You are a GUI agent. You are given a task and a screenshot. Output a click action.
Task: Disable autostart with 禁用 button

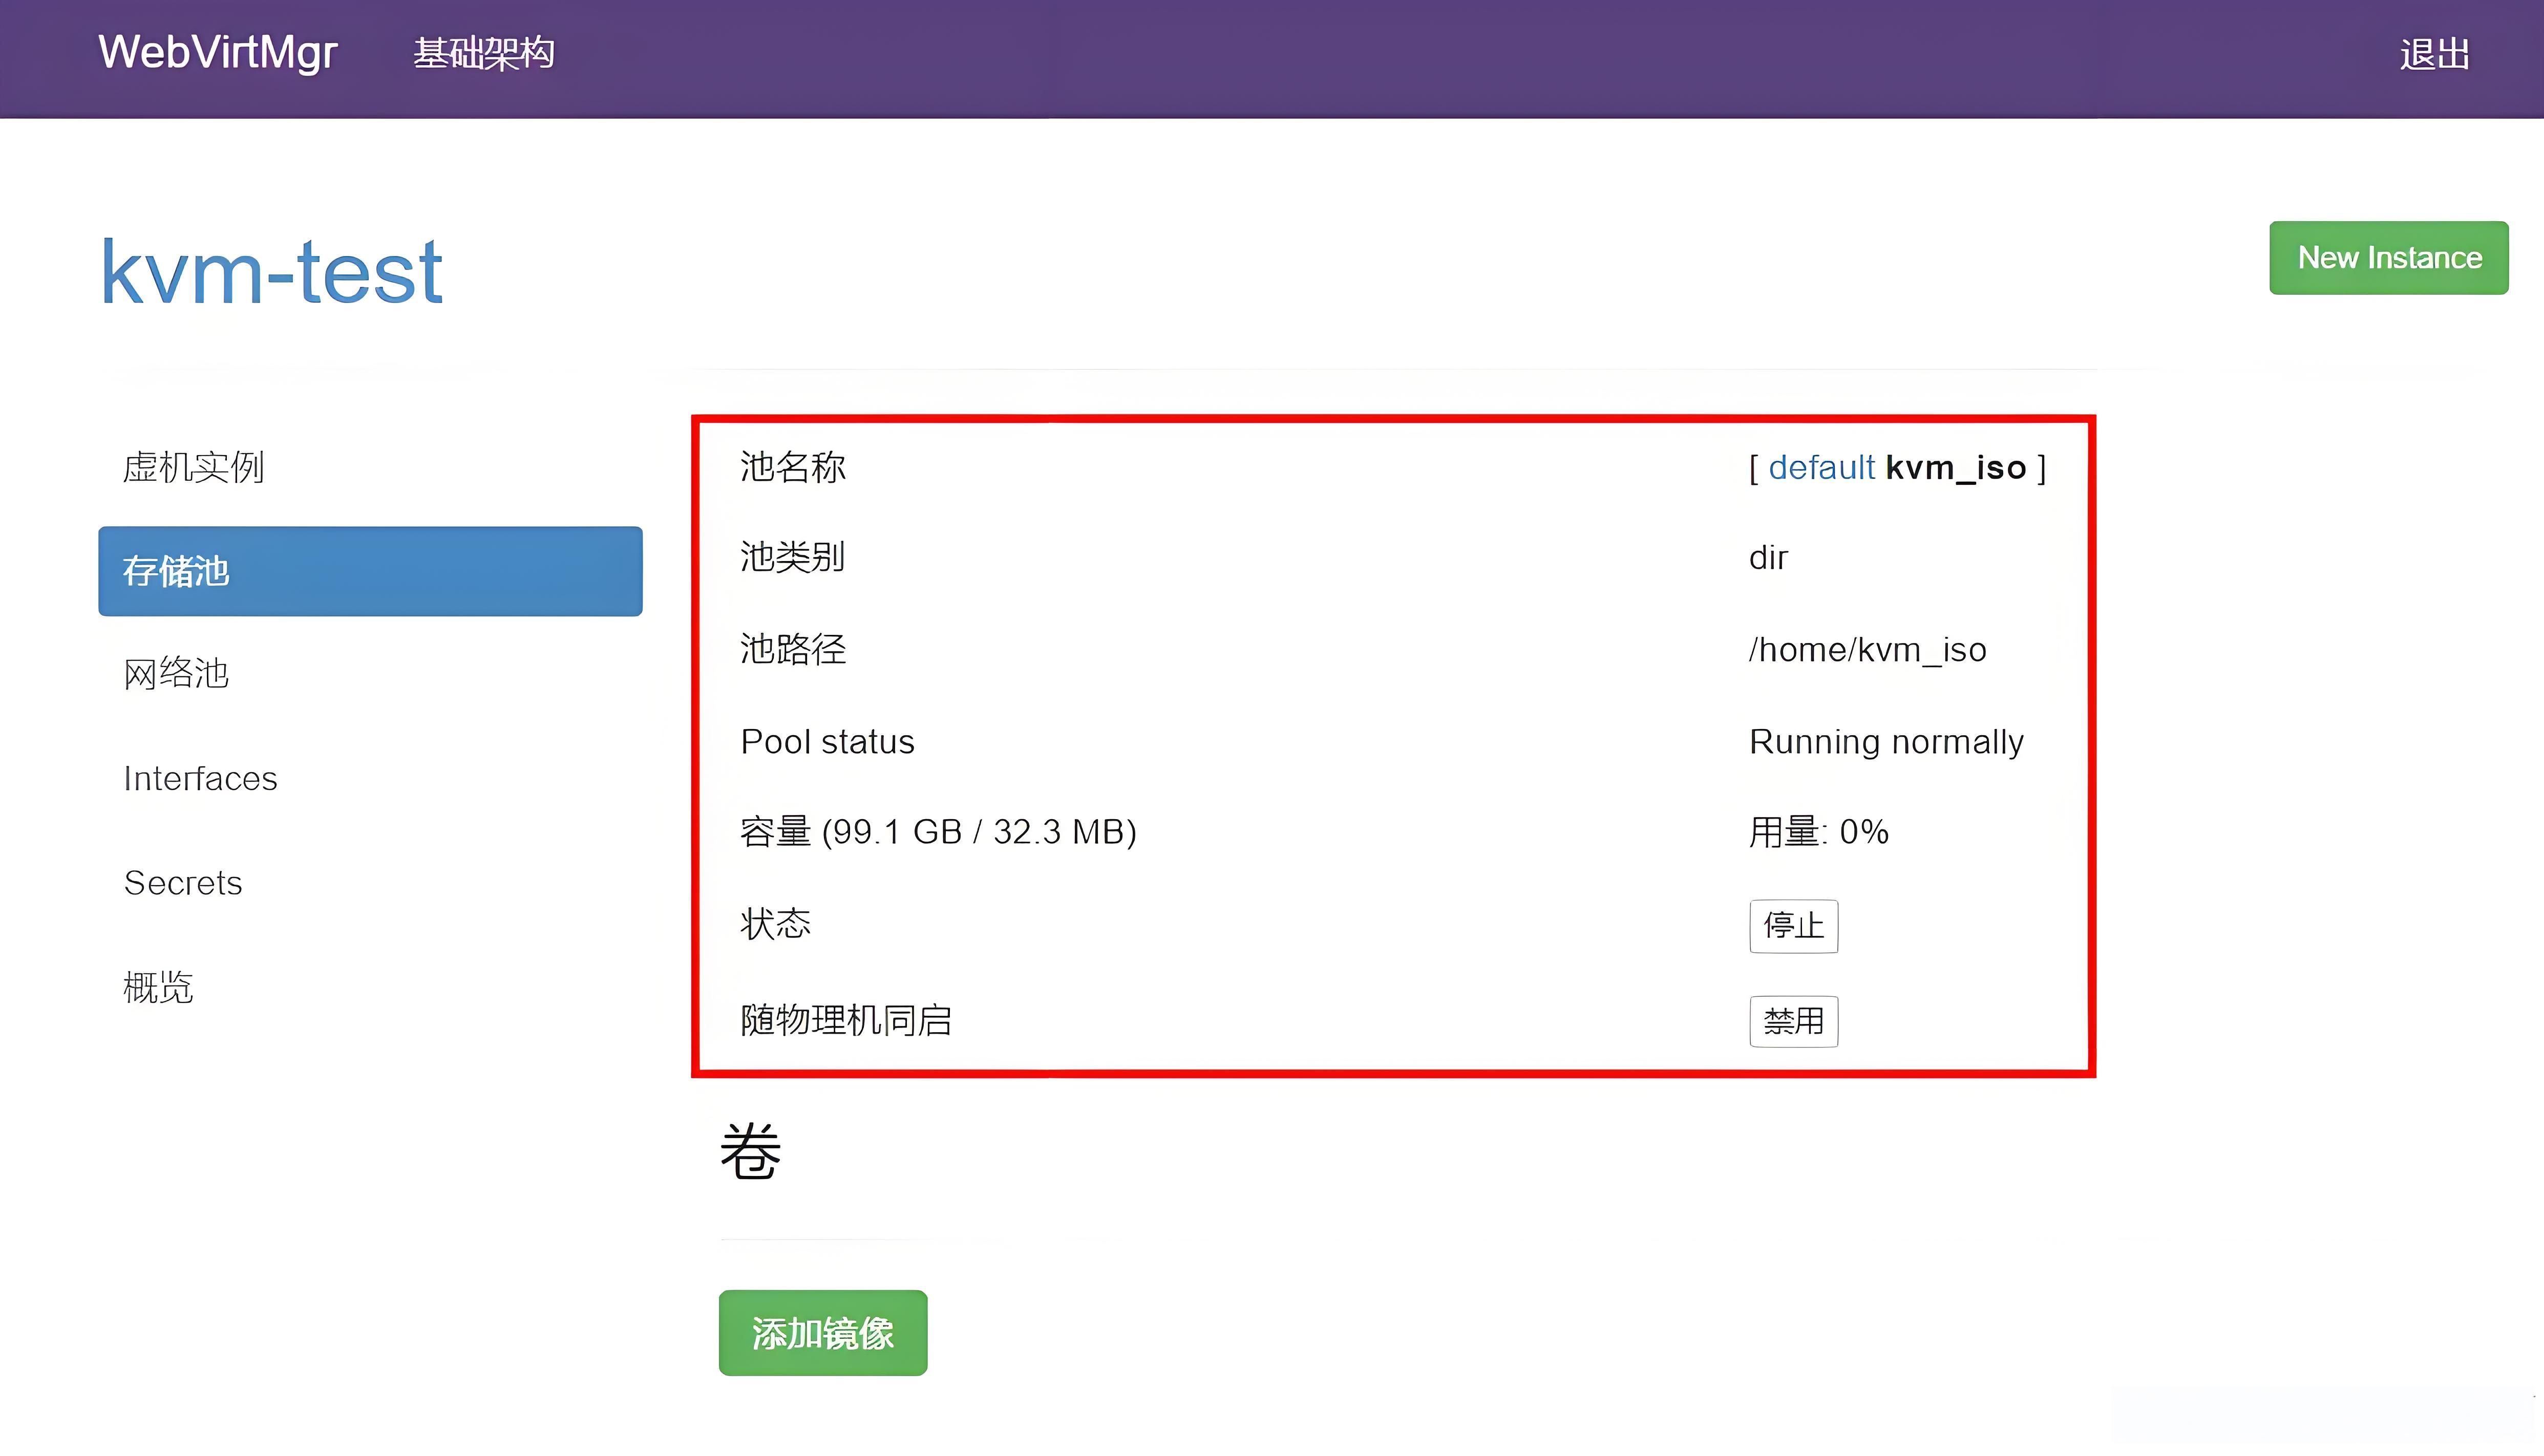point(1794,1021)
